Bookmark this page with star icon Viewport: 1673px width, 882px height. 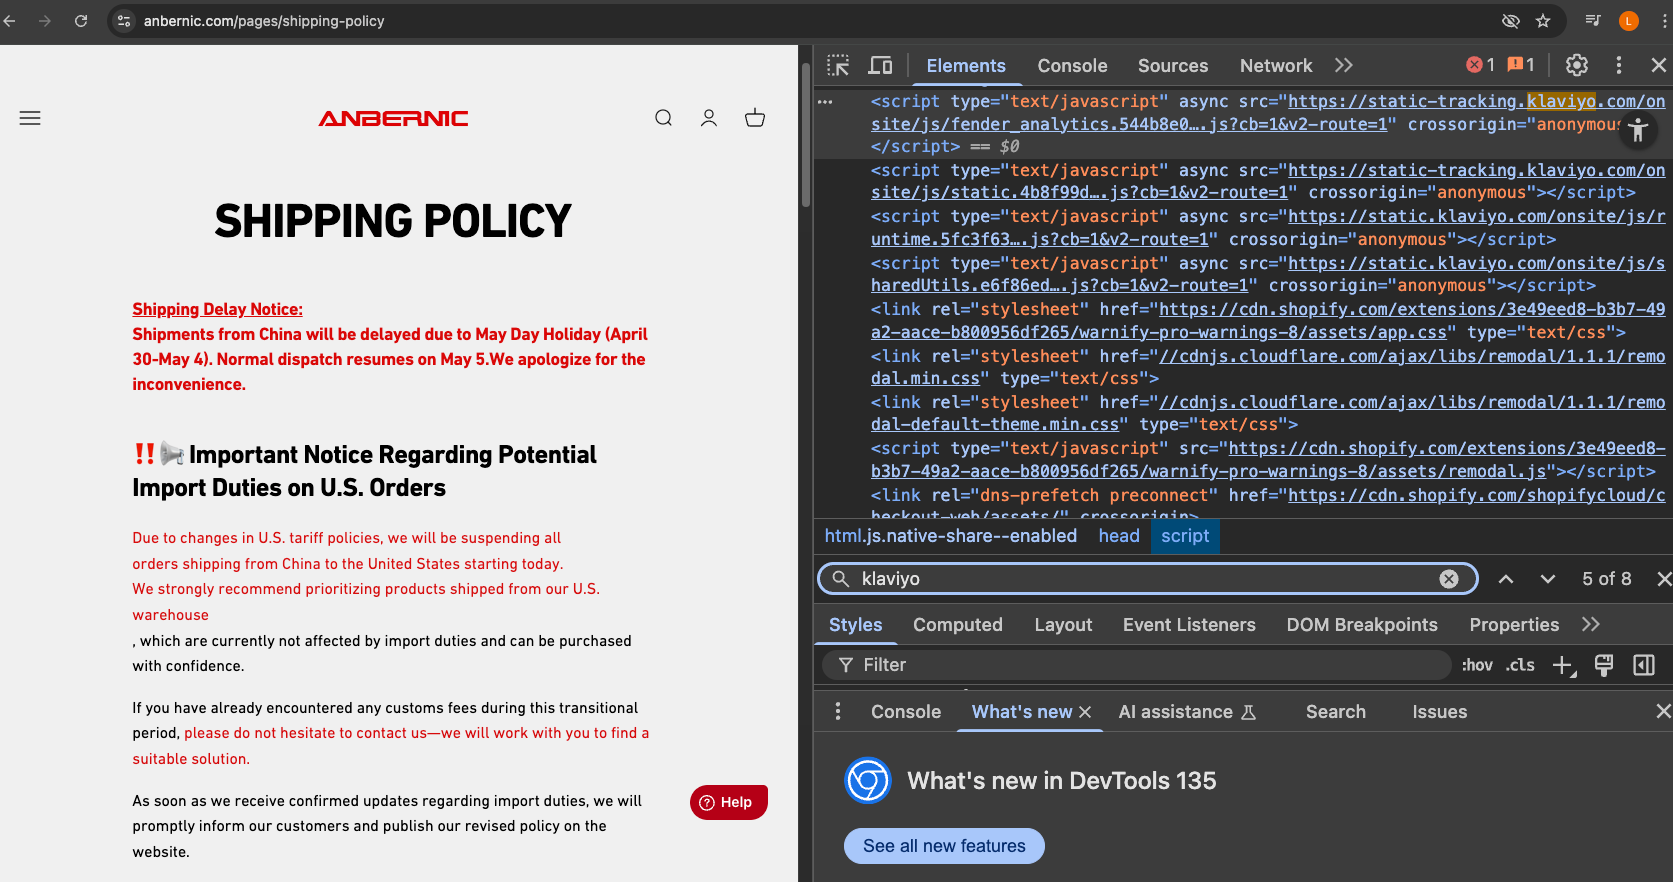[x=1543, y=21]
